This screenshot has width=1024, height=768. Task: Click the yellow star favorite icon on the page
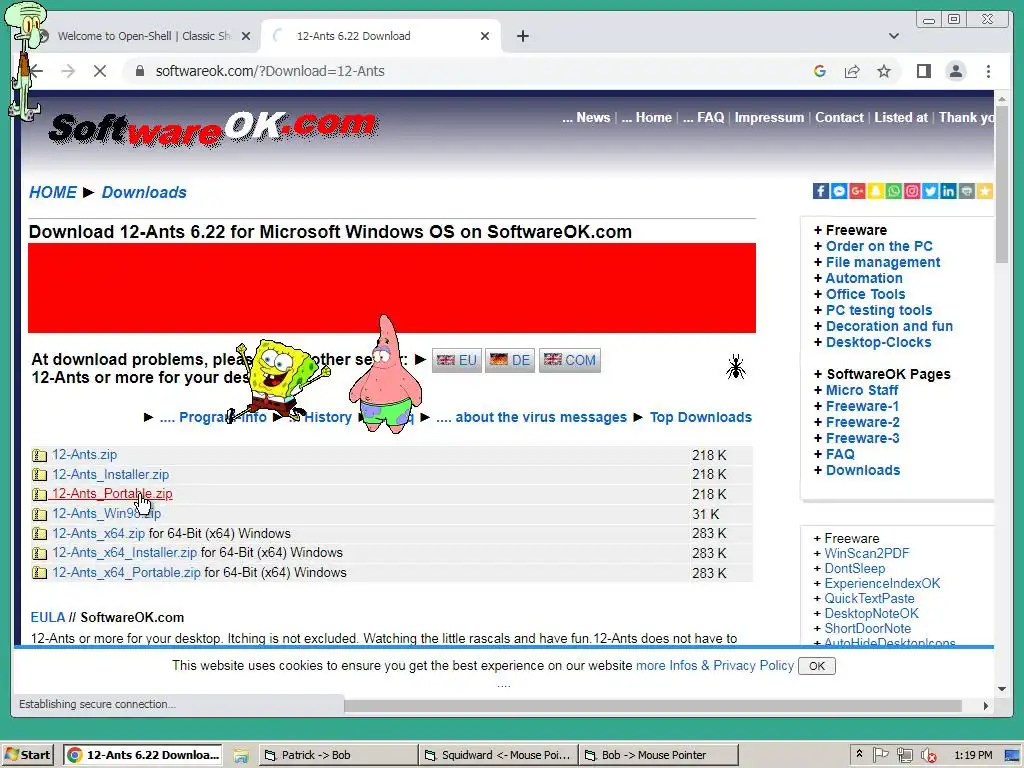(985, 191)
